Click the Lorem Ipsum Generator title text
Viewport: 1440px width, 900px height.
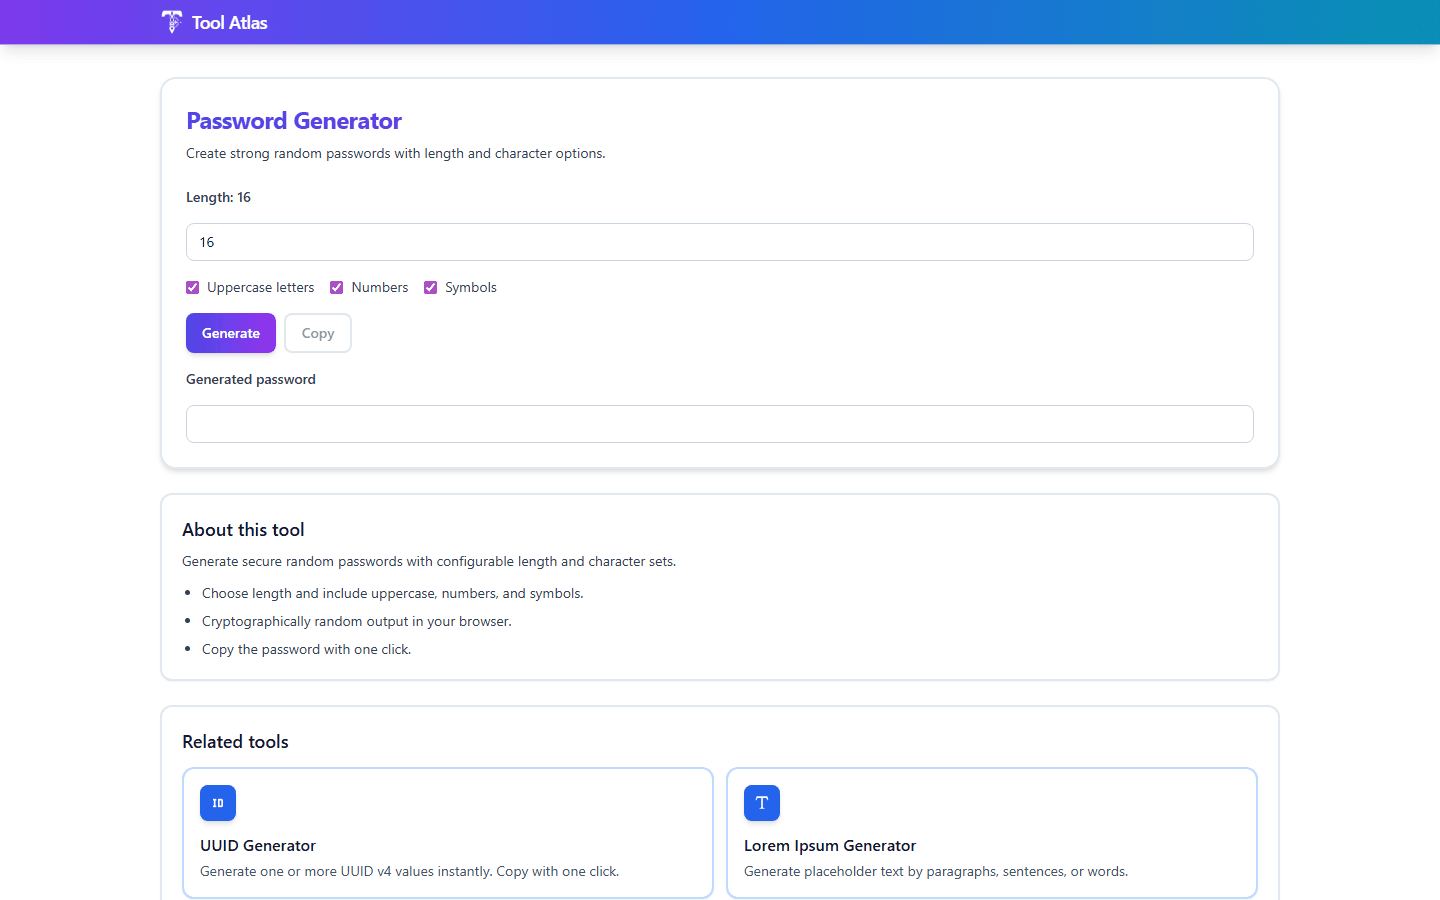pos(830,845)
